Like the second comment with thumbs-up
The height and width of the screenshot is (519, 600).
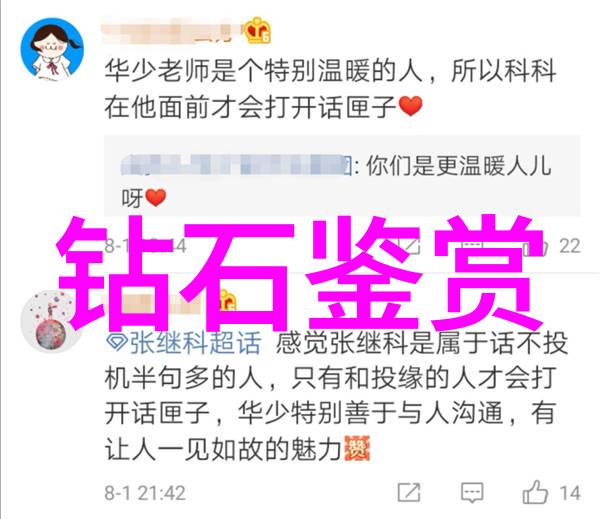[535, 492]
